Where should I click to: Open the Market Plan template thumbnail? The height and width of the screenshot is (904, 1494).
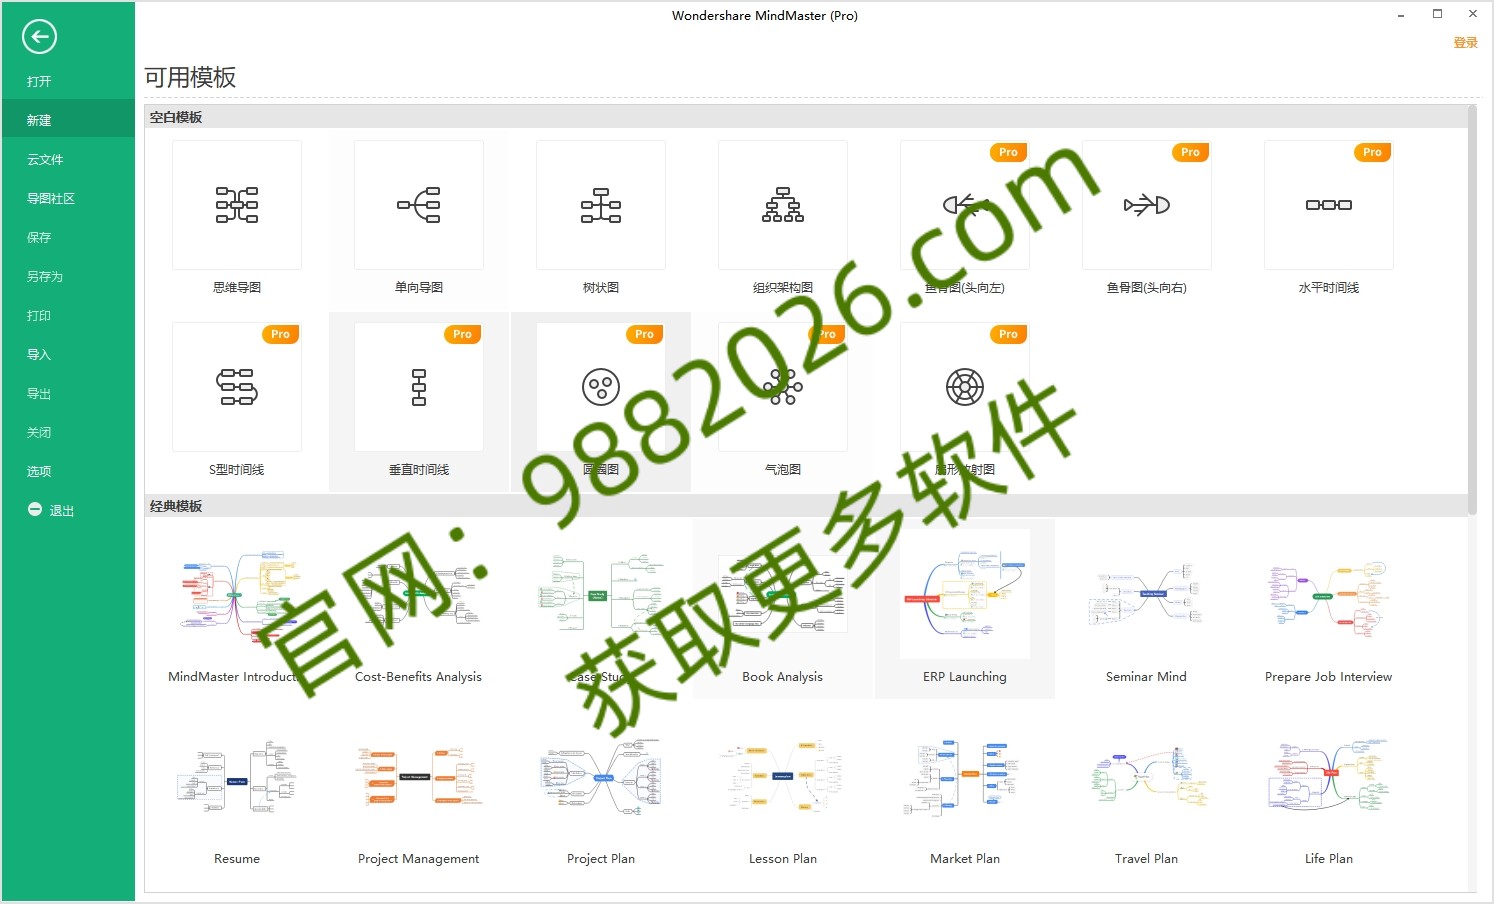[x=965, y=777]
